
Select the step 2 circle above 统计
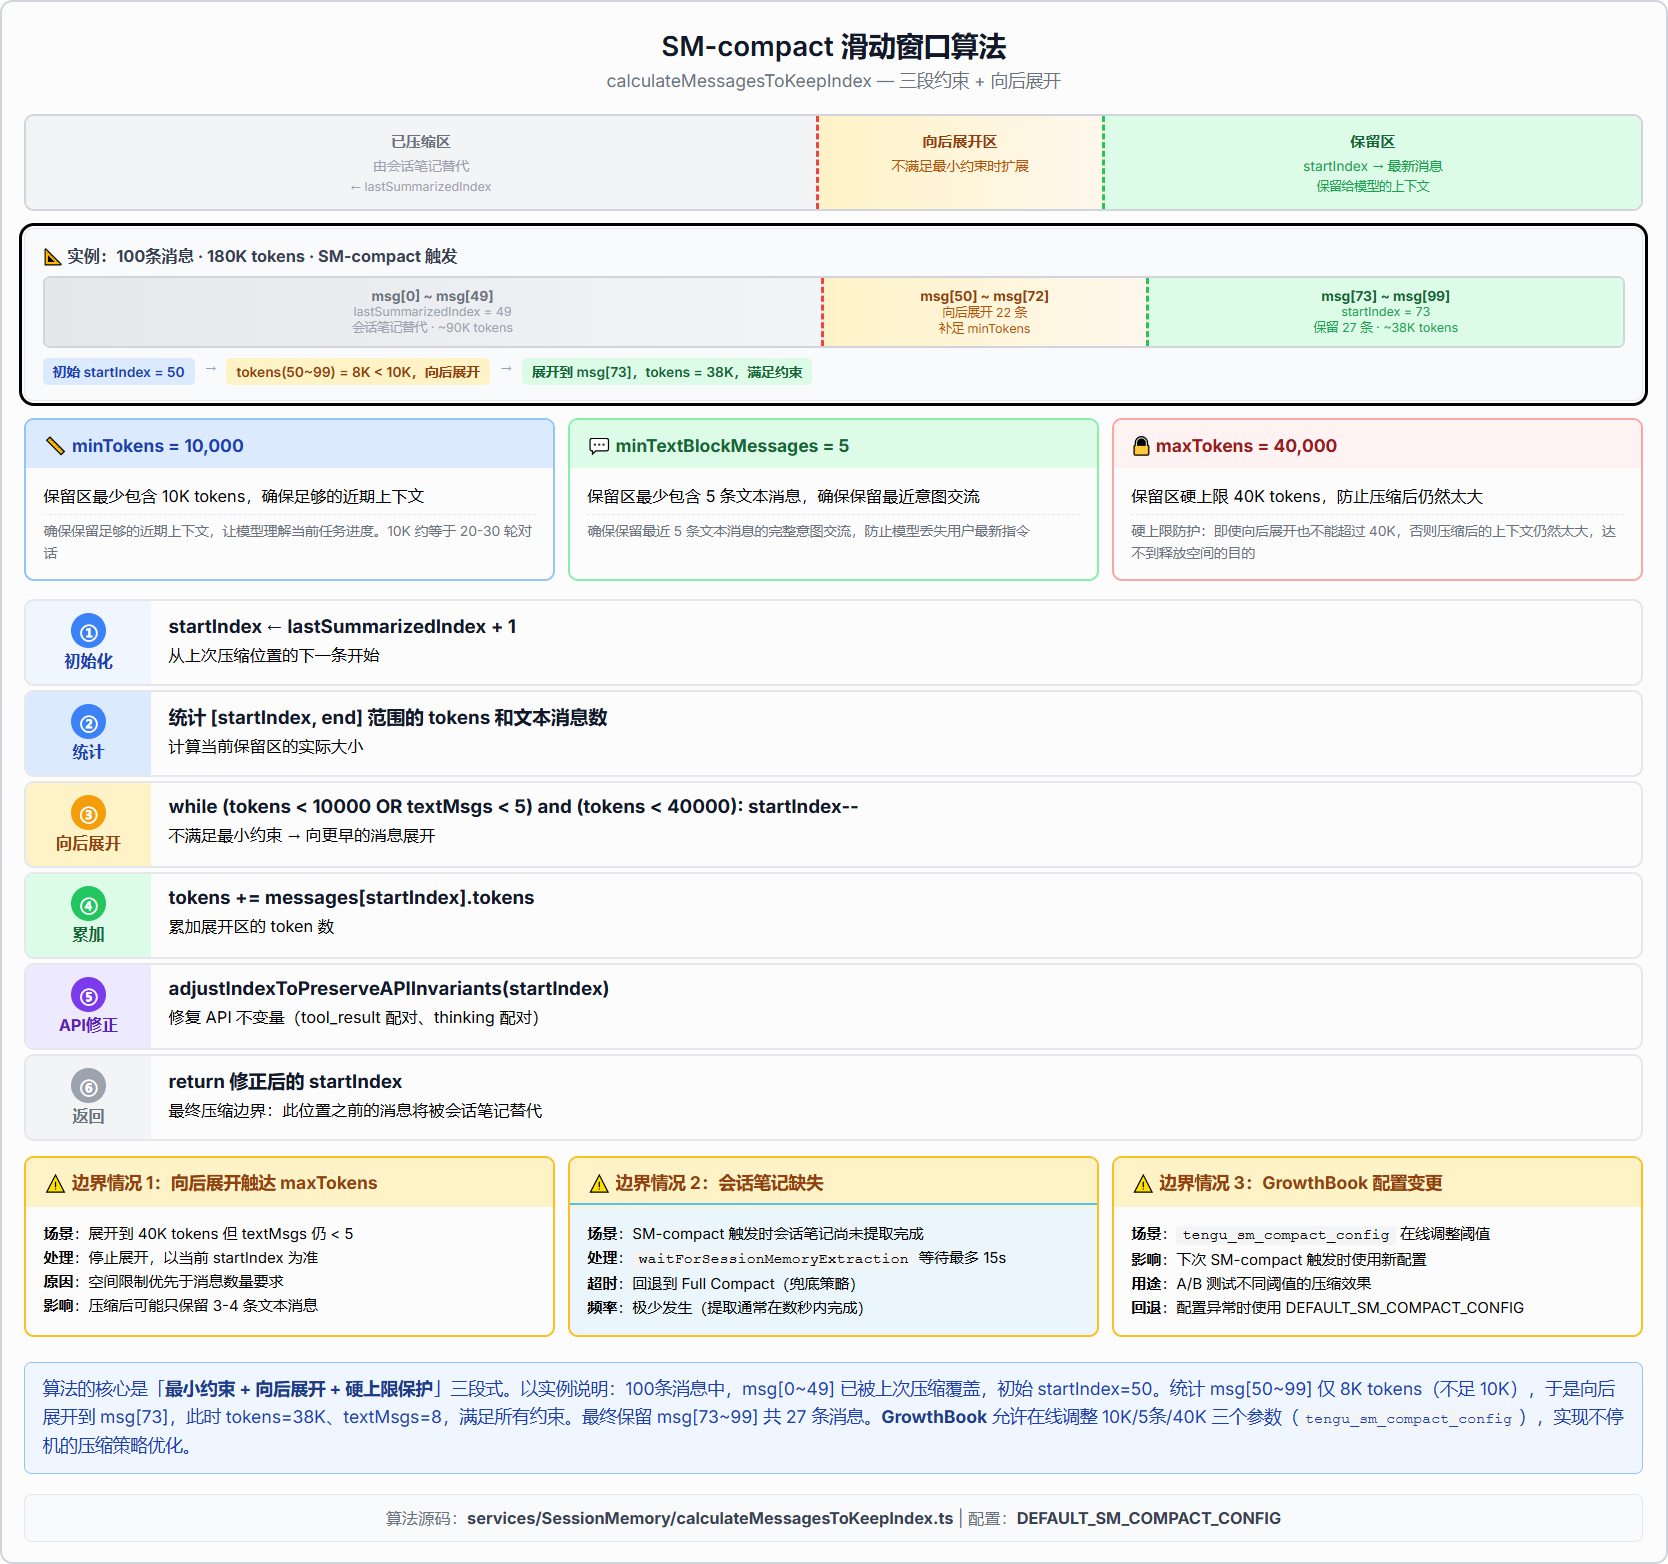click(x=88, y=722)
